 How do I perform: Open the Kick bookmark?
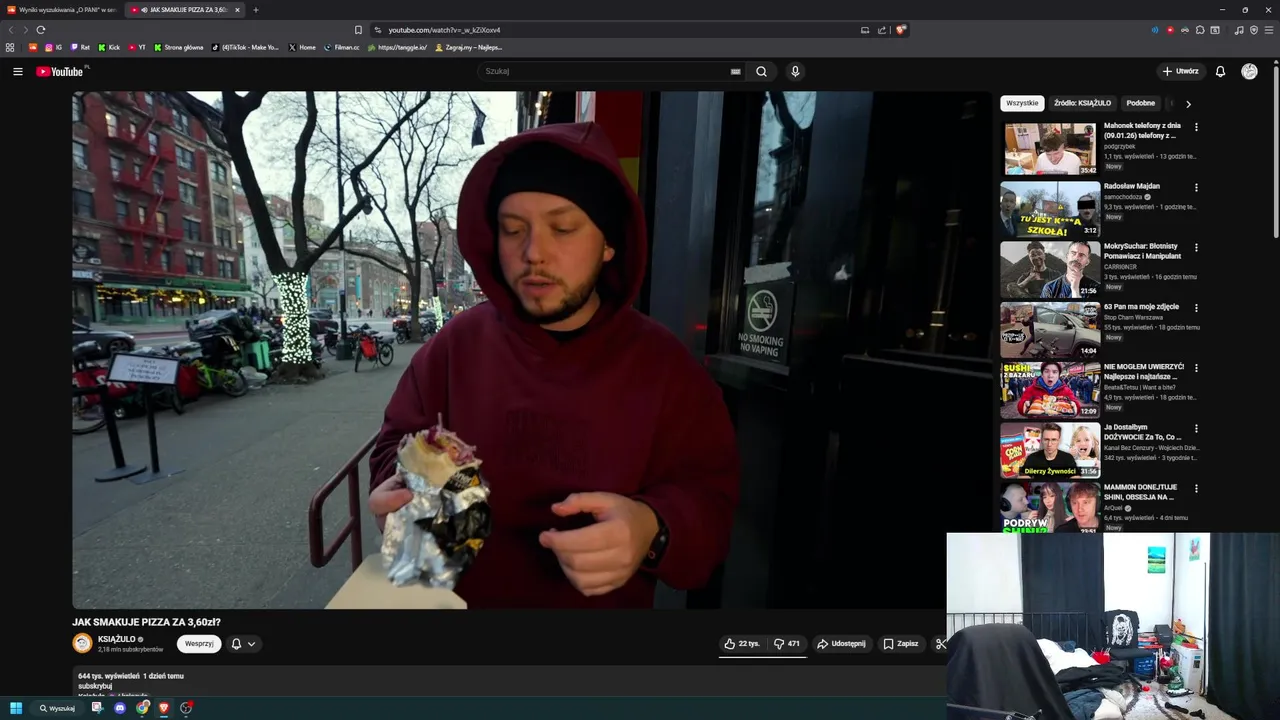tap(109, 47)
